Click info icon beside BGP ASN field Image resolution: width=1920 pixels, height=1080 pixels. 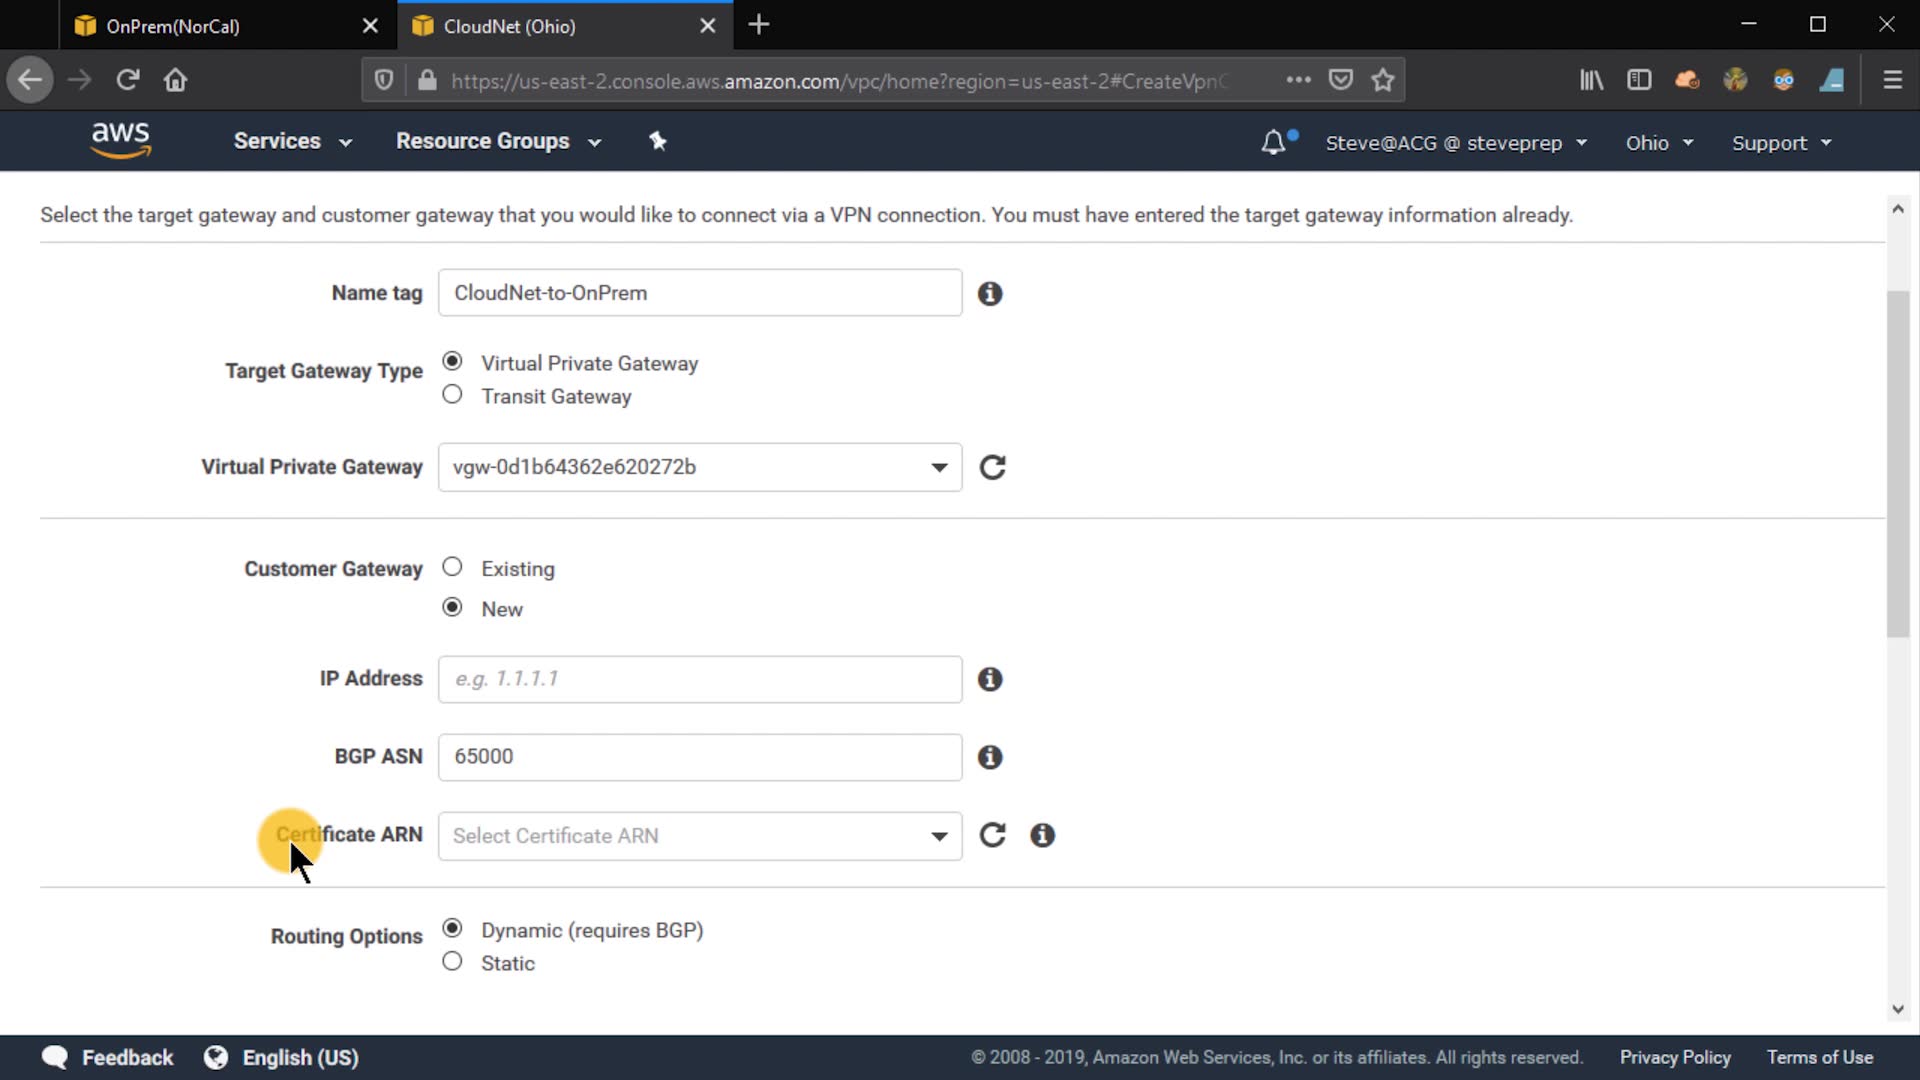(990, 757)
